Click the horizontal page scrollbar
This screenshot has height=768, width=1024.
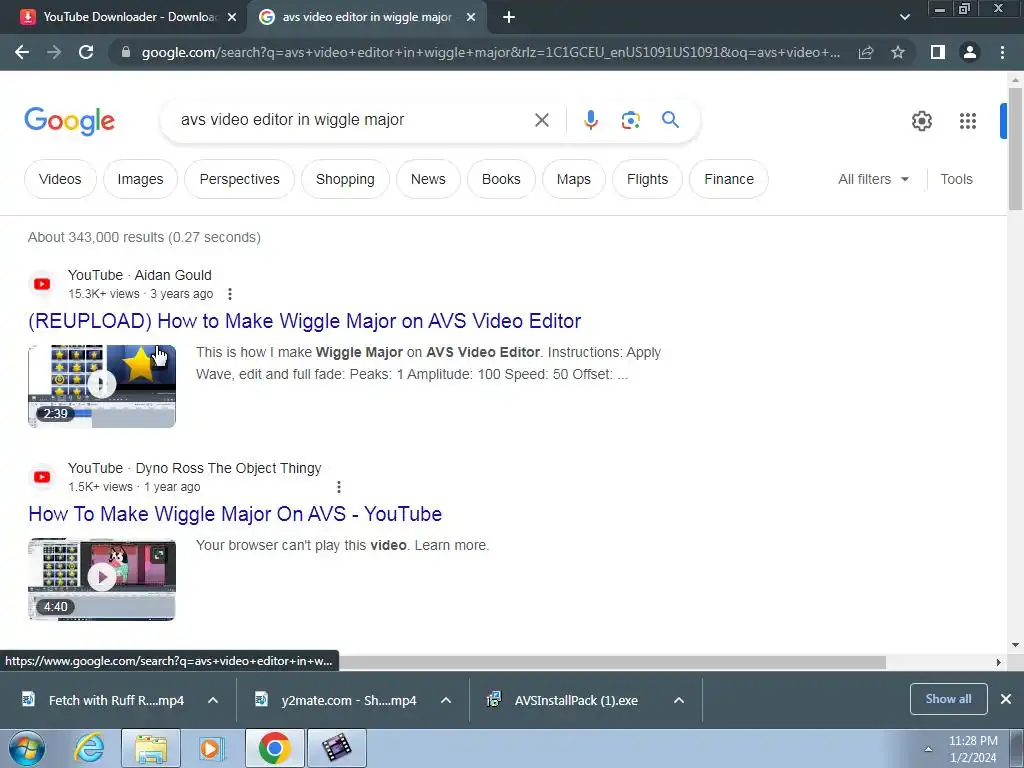click(612, 662)
